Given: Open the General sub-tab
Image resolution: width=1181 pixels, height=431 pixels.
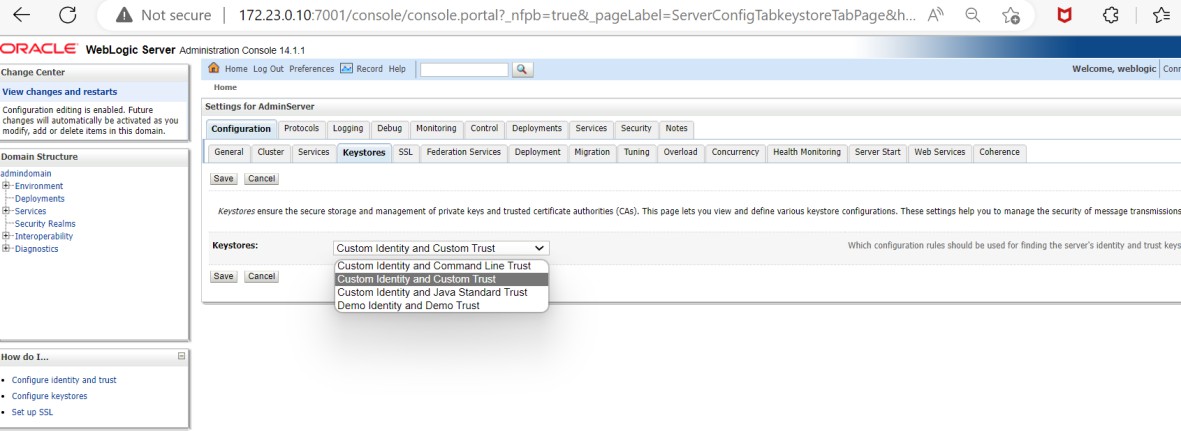Looking at the screenshot, I should click(229, 152).
